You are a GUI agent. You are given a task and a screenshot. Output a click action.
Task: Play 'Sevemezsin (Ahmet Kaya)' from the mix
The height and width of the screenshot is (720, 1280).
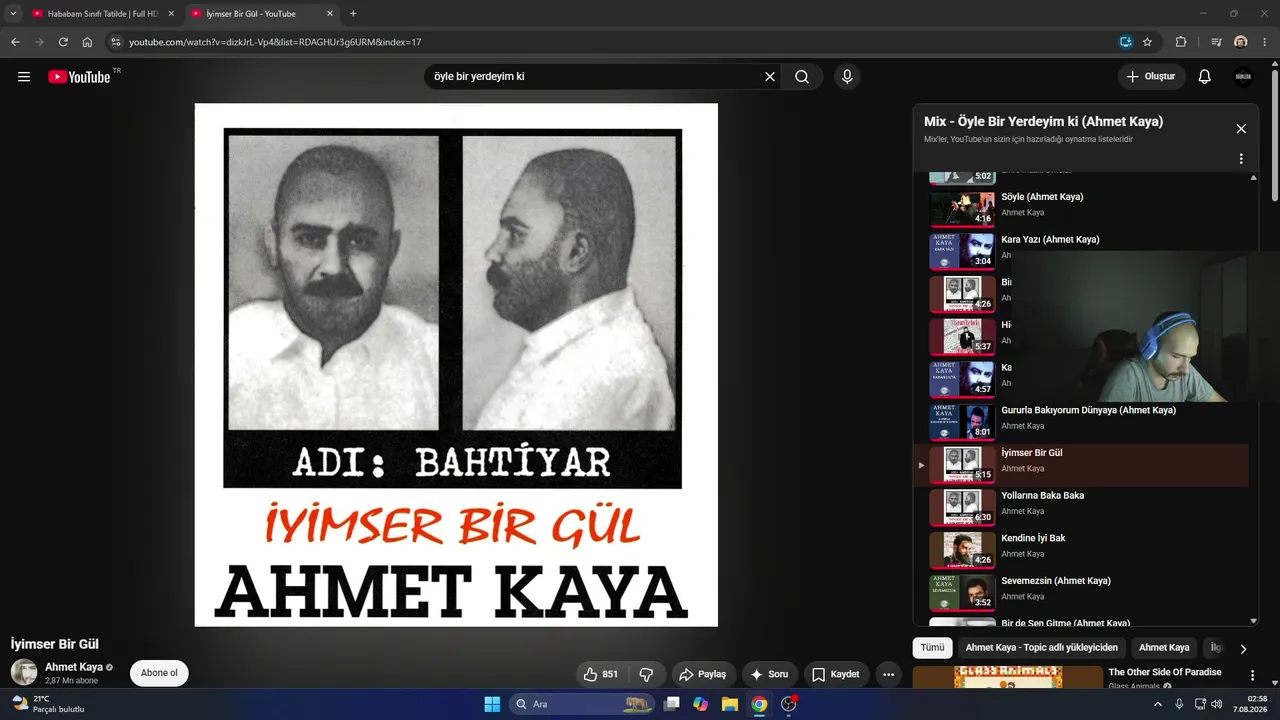pyautogui.click(x=1056, y=581)
